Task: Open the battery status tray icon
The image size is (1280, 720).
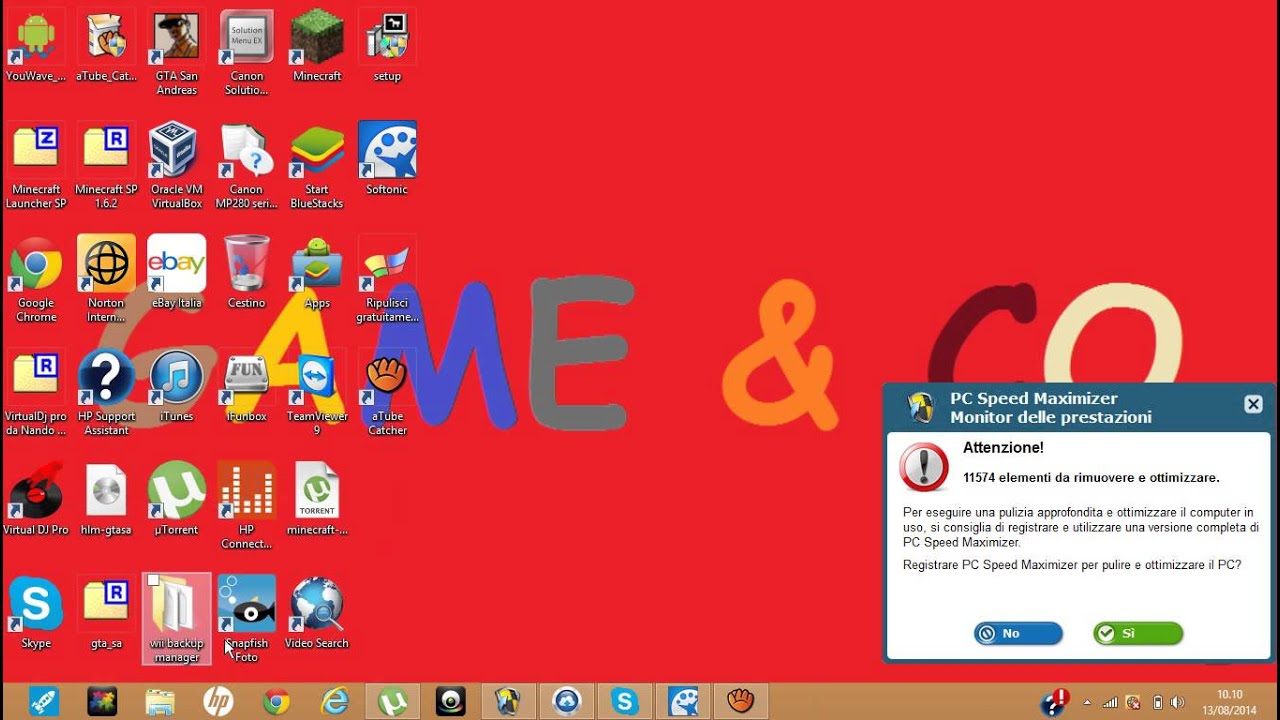Action: coord(1158,702)
